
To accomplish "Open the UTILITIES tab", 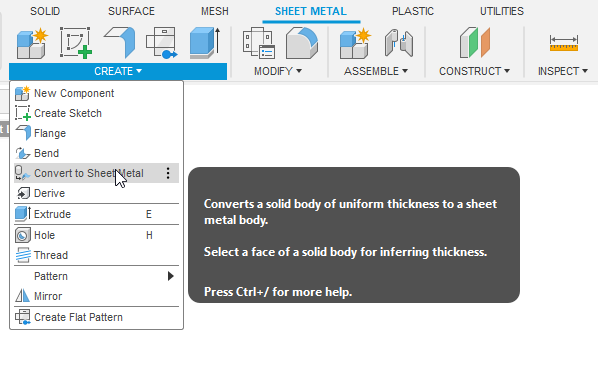I will [502, 11].
